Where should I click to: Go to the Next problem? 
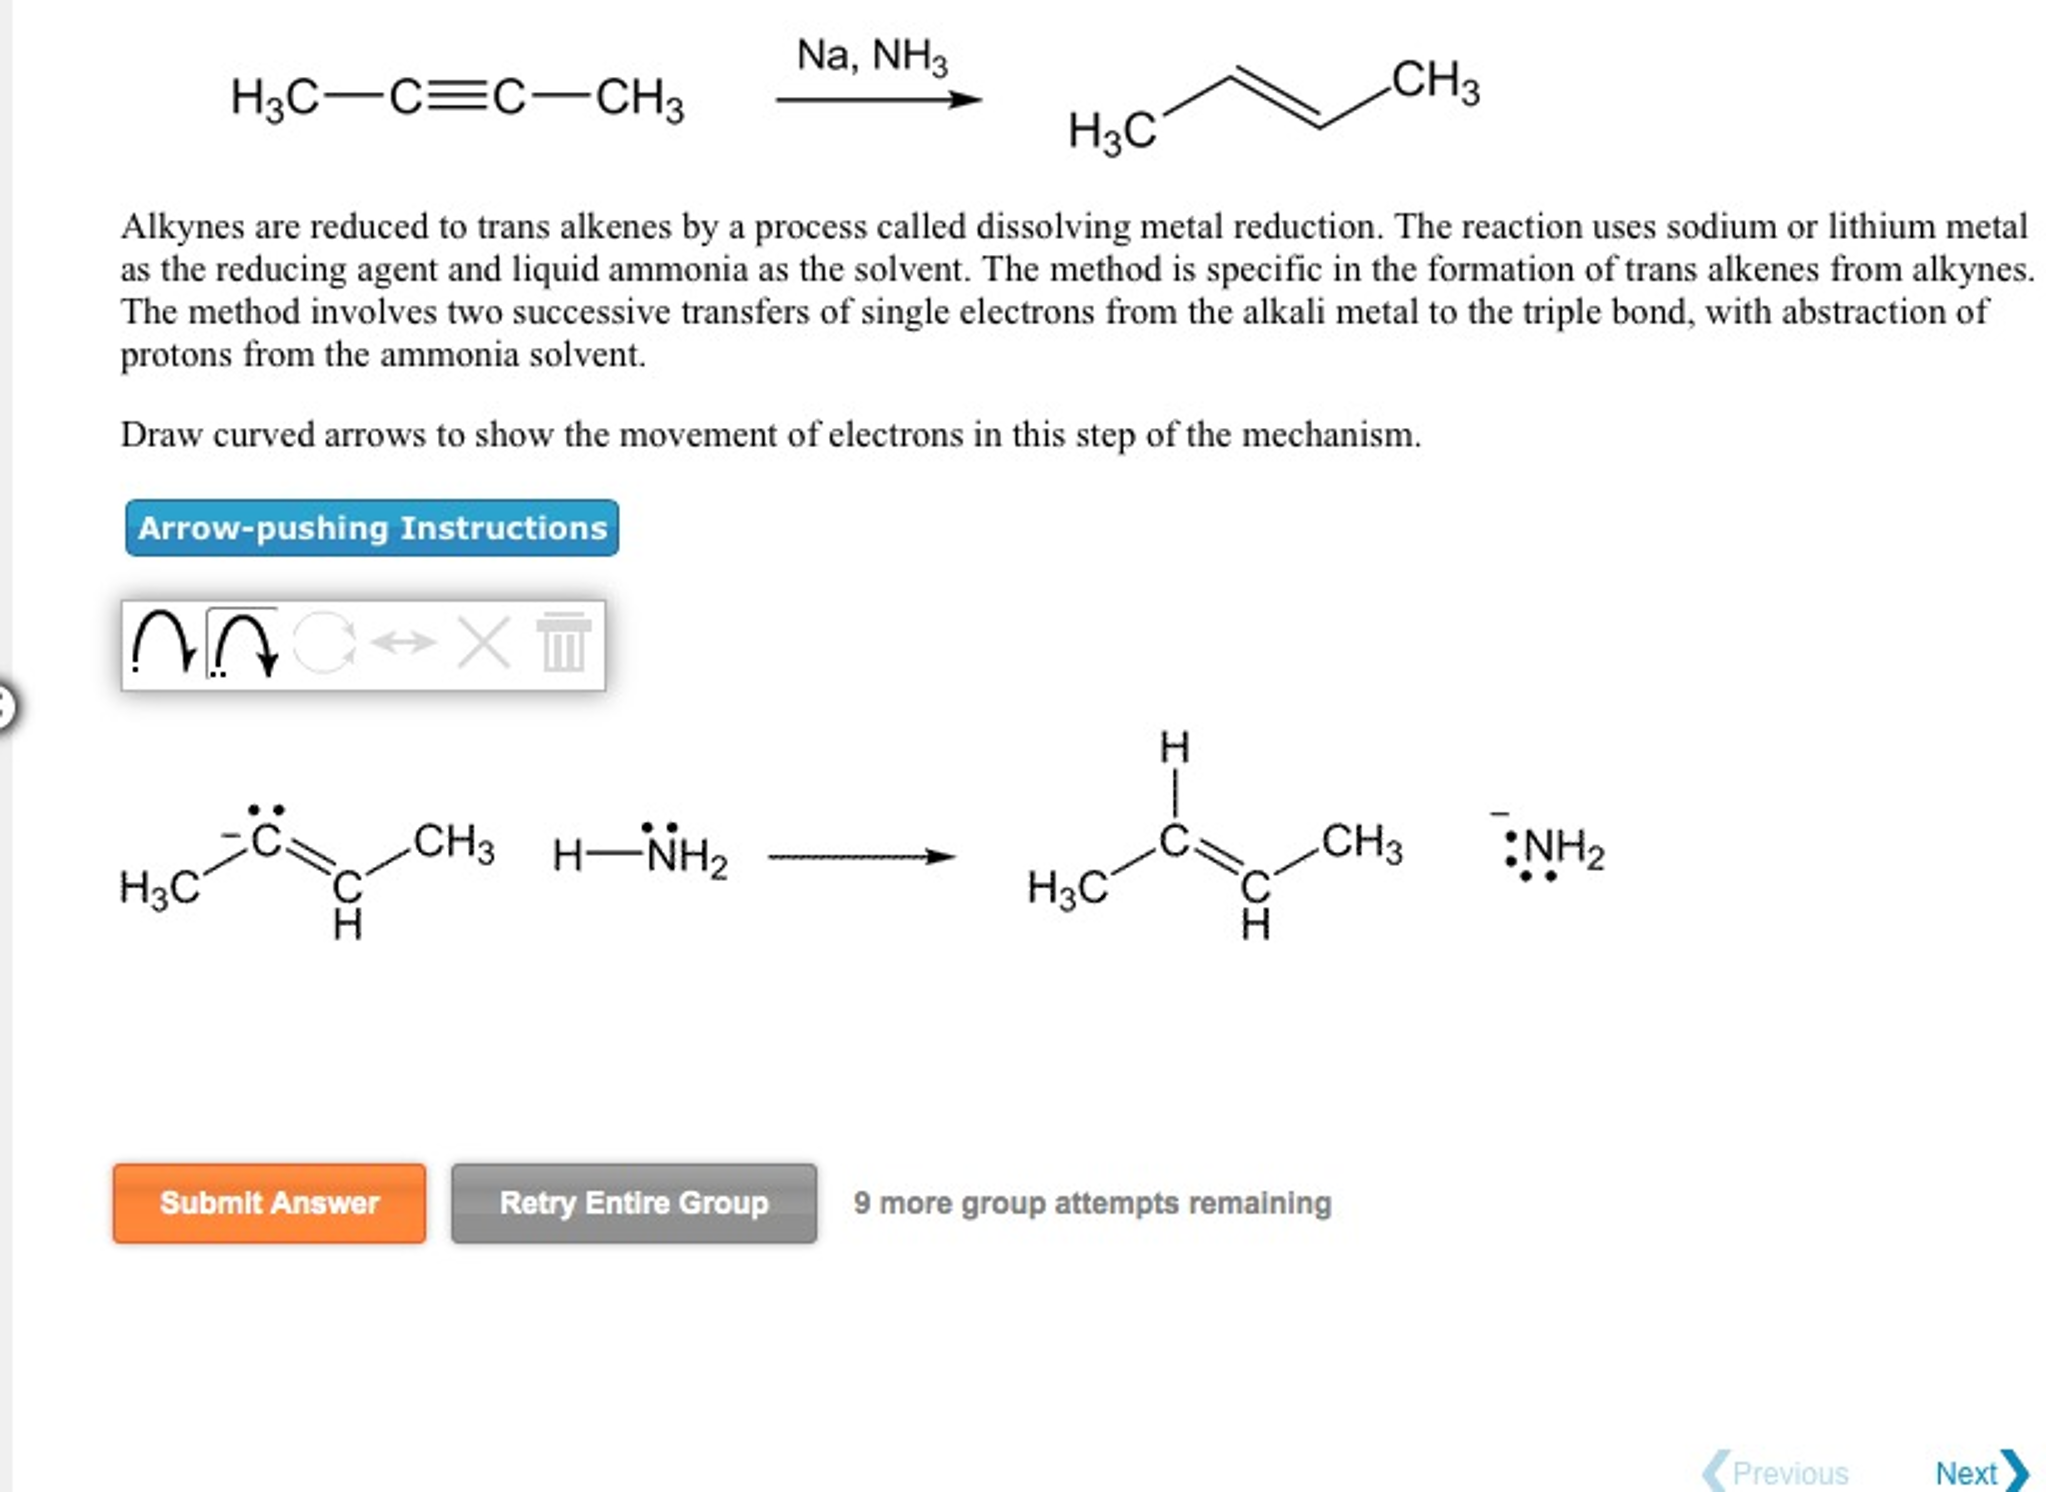(x=1965, y=1473)
